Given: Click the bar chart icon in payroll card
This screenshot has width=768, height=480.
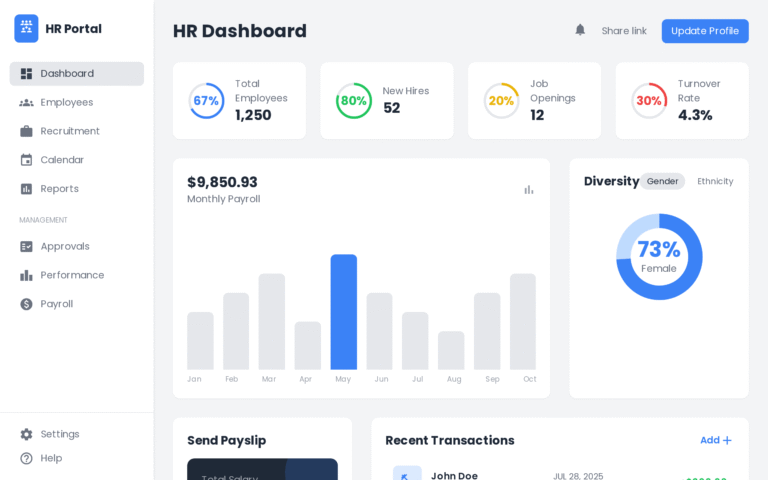Looking at the screenshot, I should [529, 190].
